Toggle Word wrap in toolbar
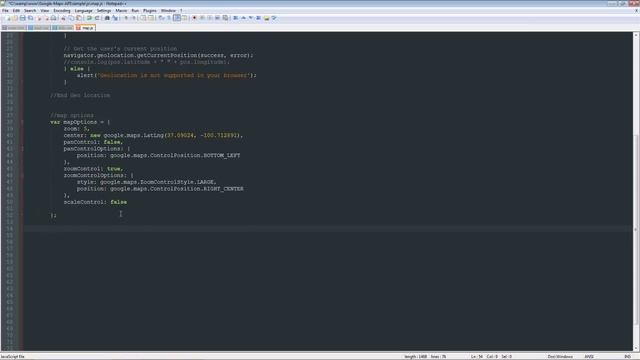 (x=161, y=18)
